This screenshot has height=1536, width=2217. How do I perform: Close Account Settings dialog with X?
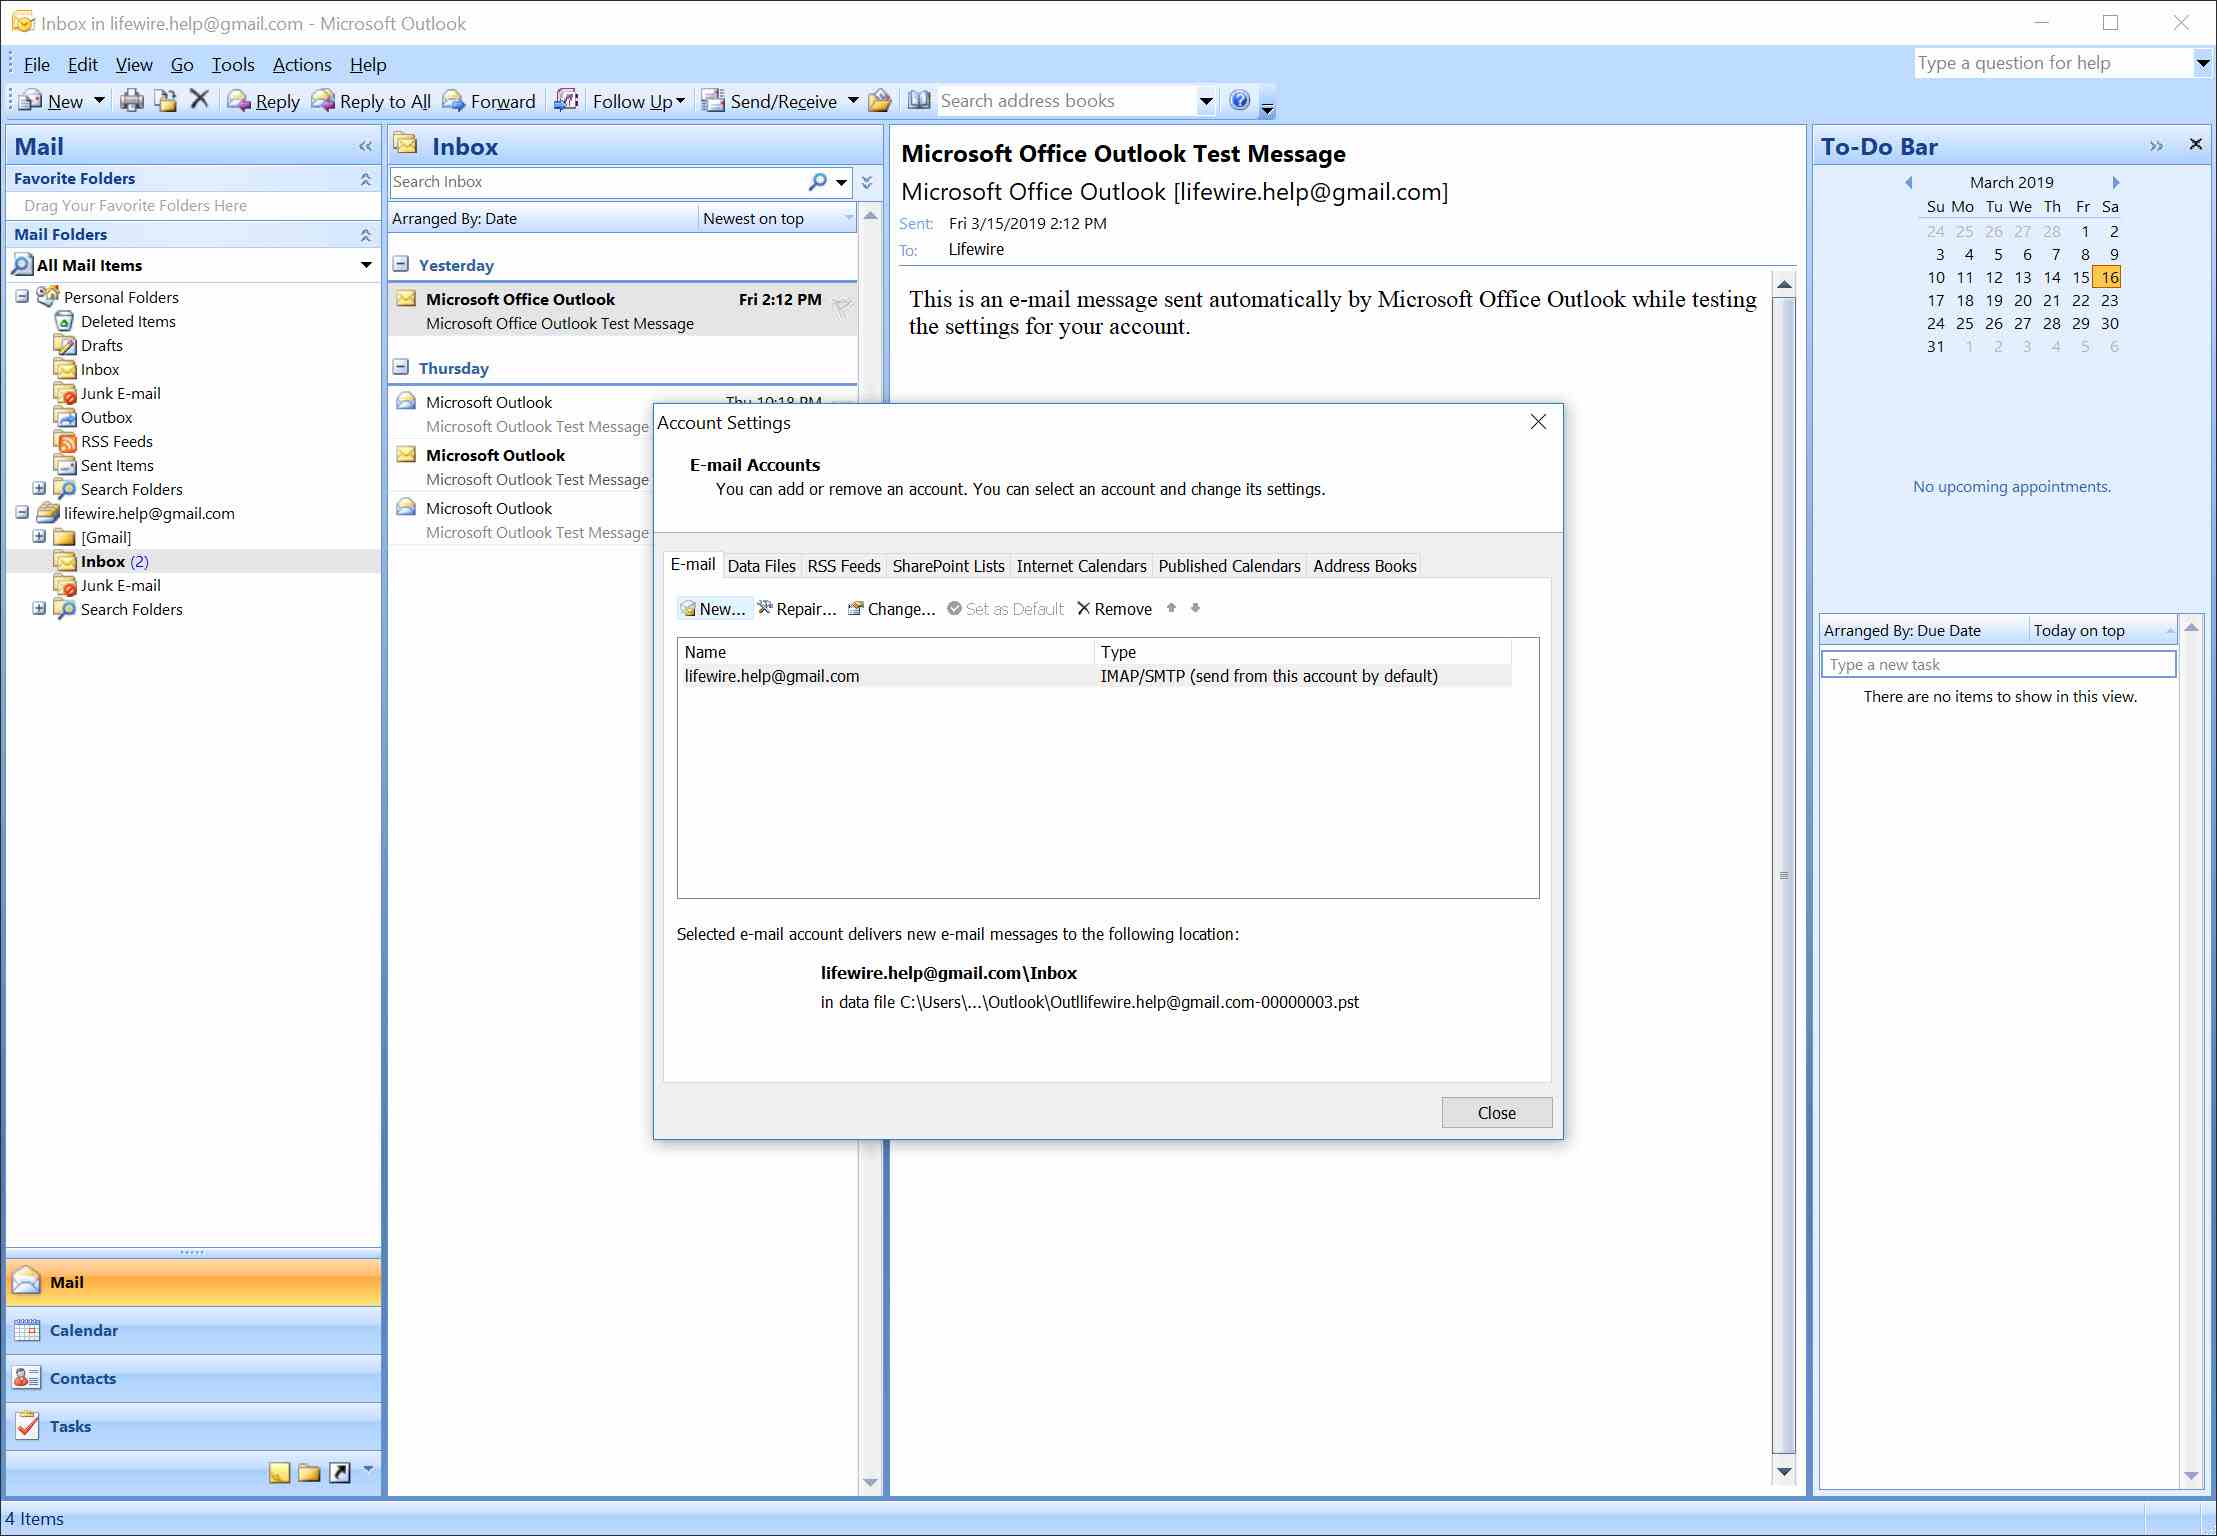(1538, 422)
